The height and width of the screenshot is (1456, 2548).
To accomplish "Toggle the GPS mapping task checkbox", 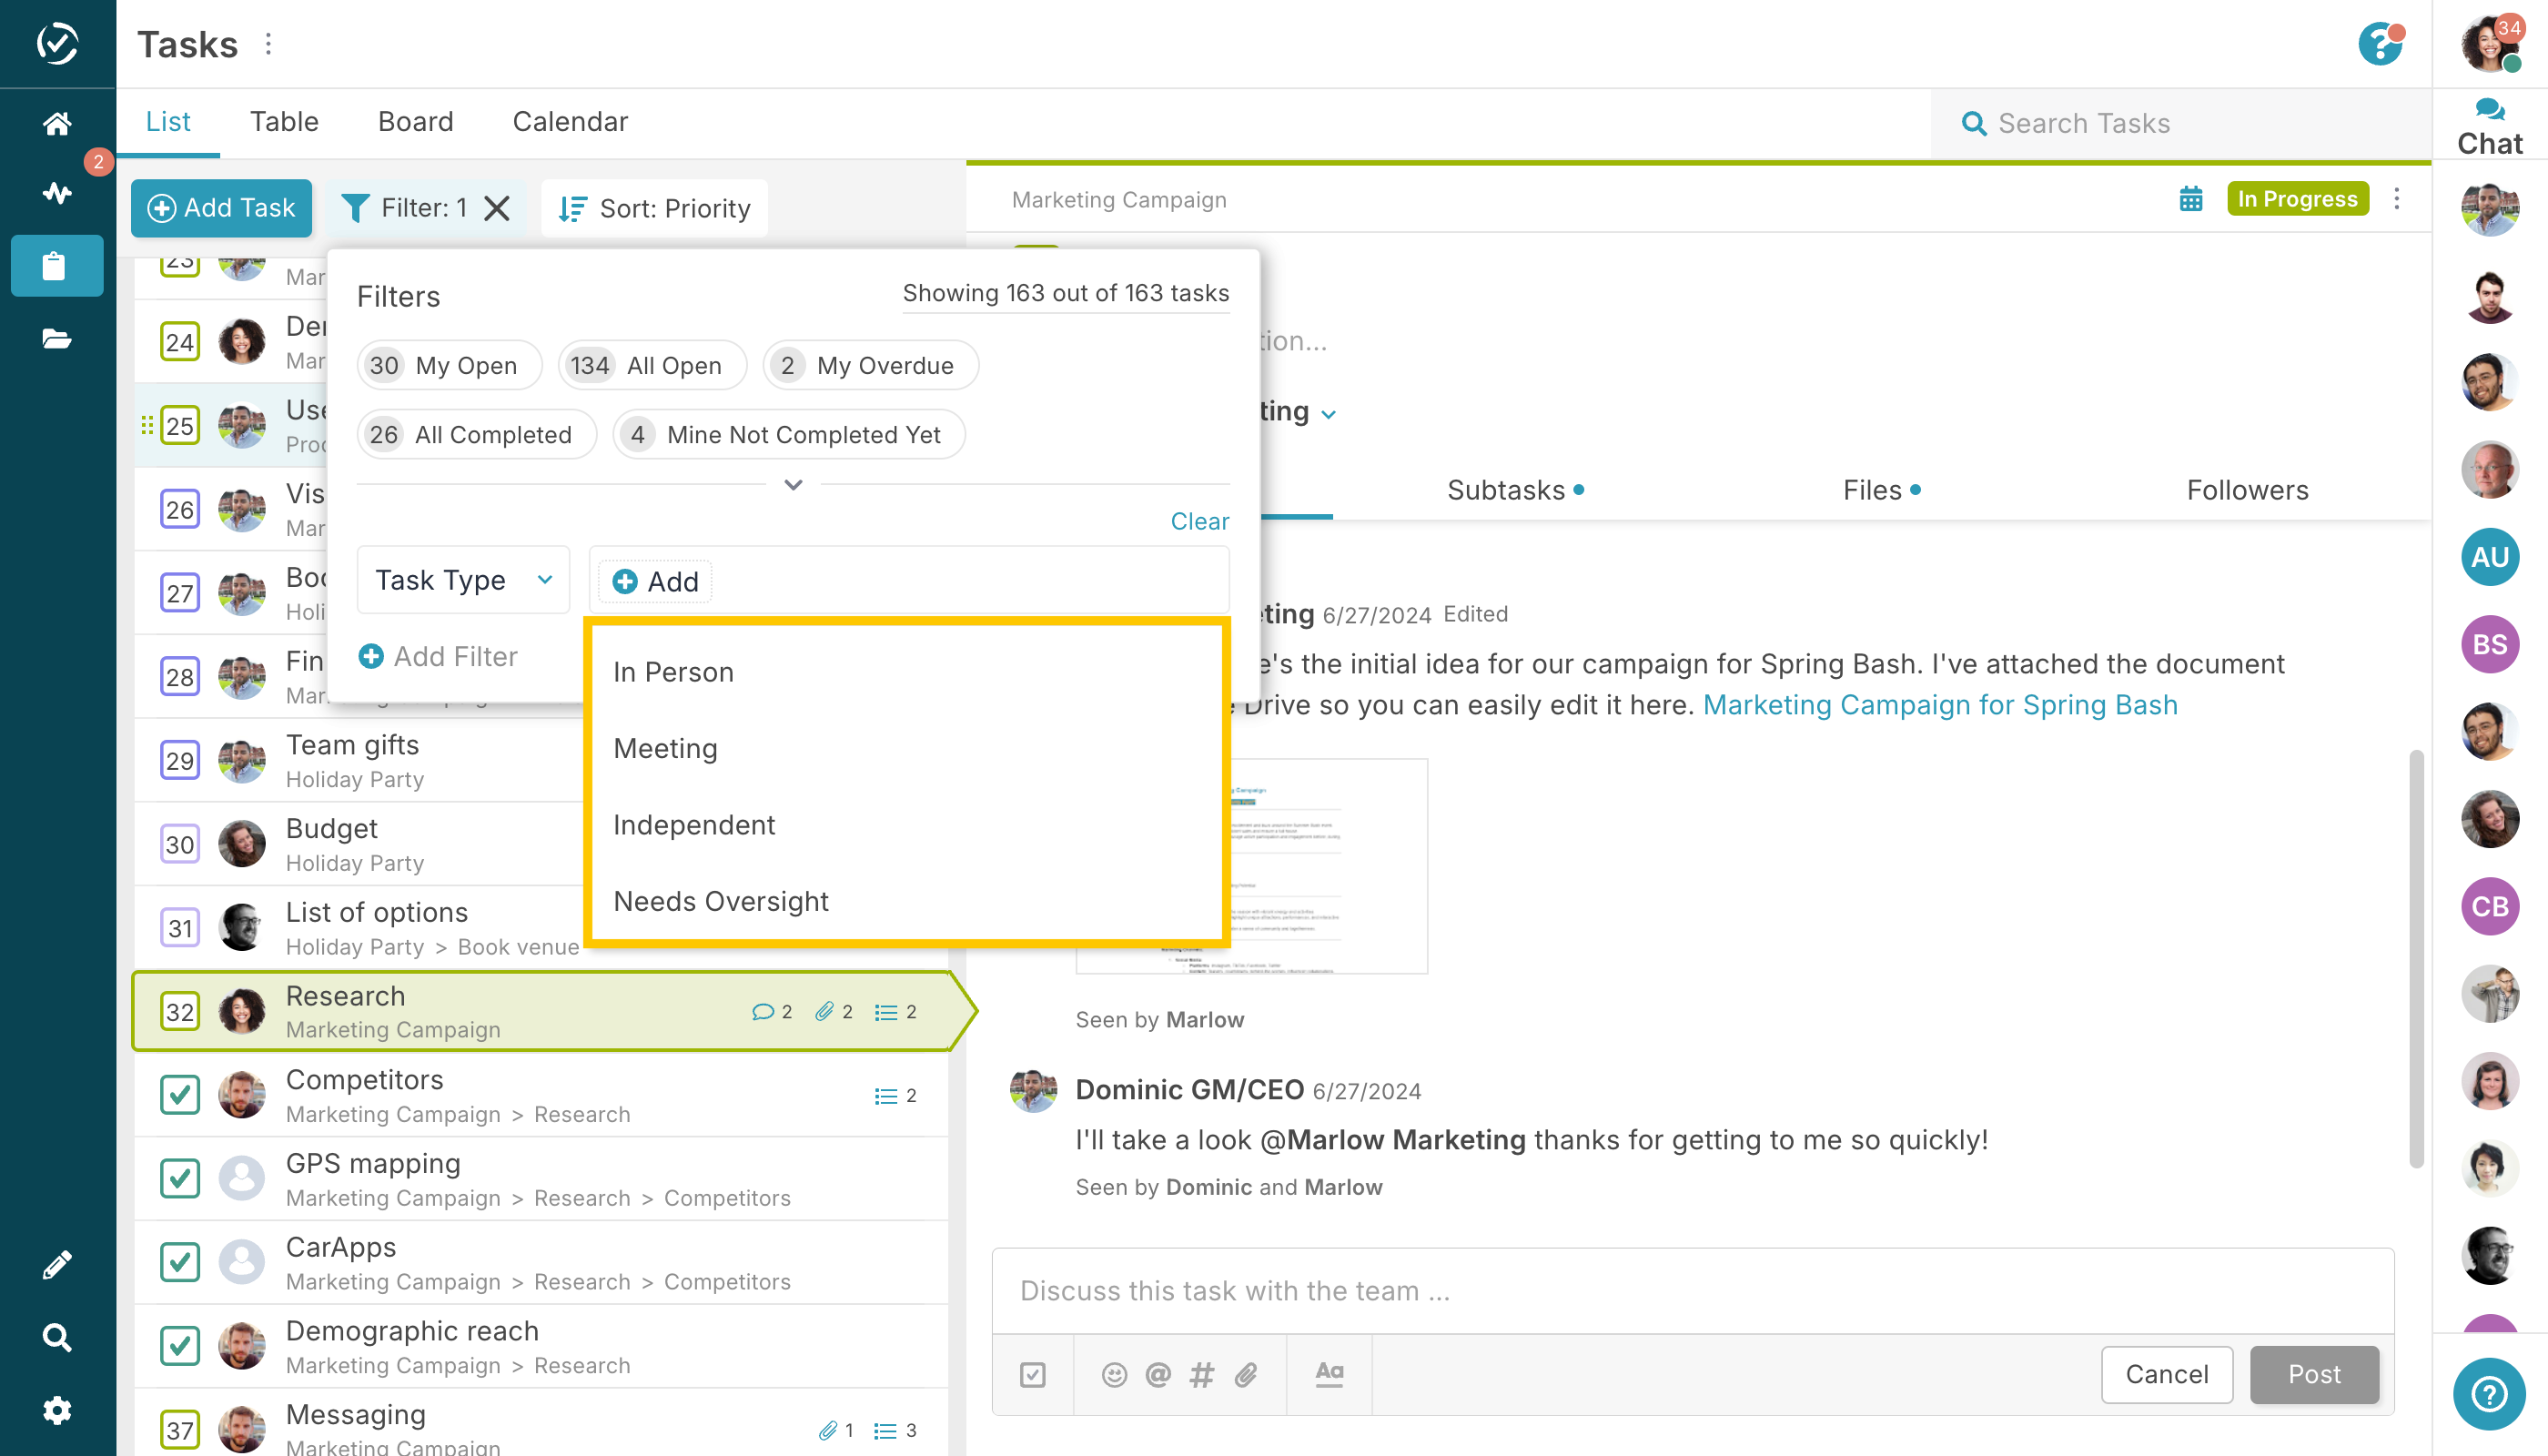I will click(x=180, y=1178).
